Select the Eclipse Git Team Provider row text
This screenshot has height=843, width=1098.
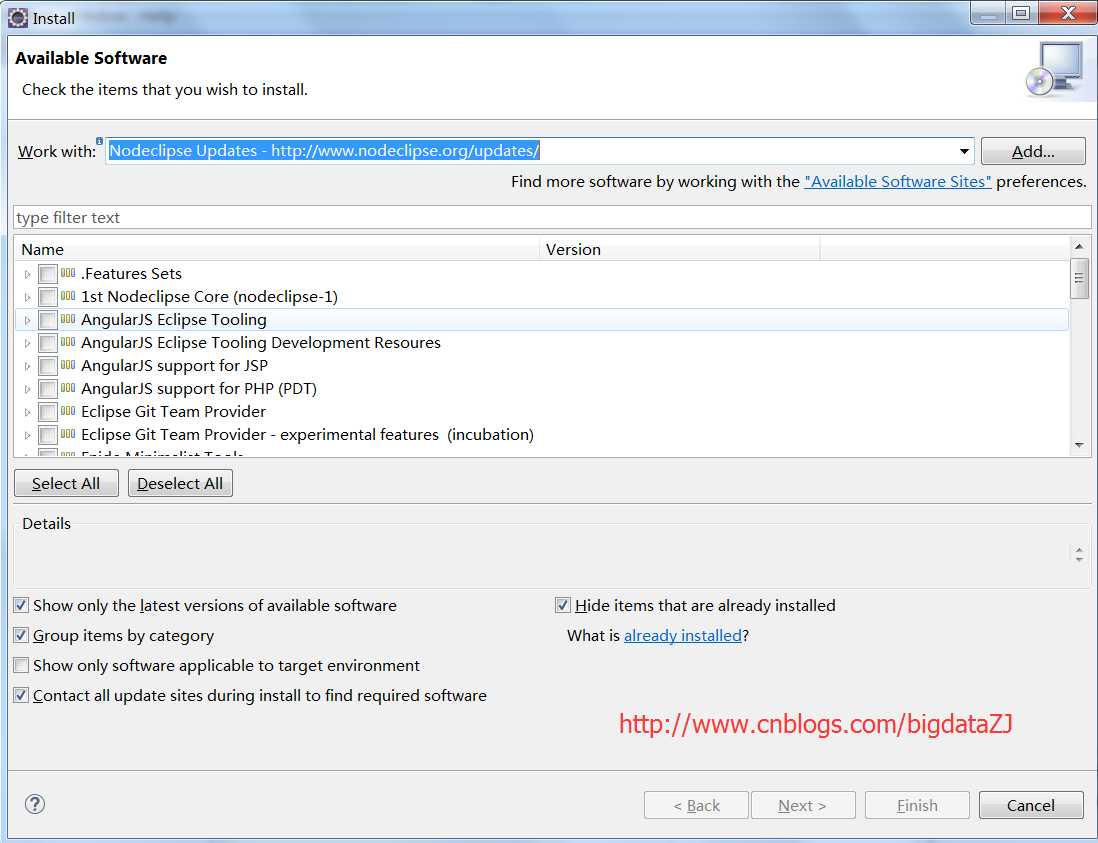point(174,411)
